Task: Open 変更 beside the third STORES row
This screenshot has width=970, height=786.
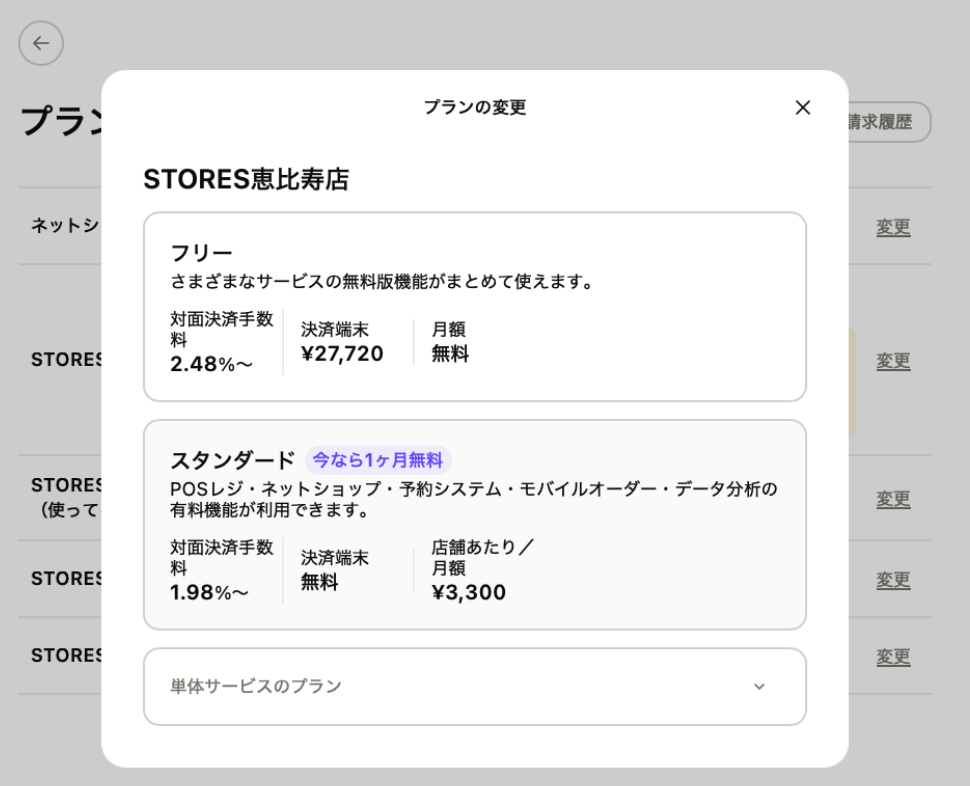Action: [x=892, y=498]
